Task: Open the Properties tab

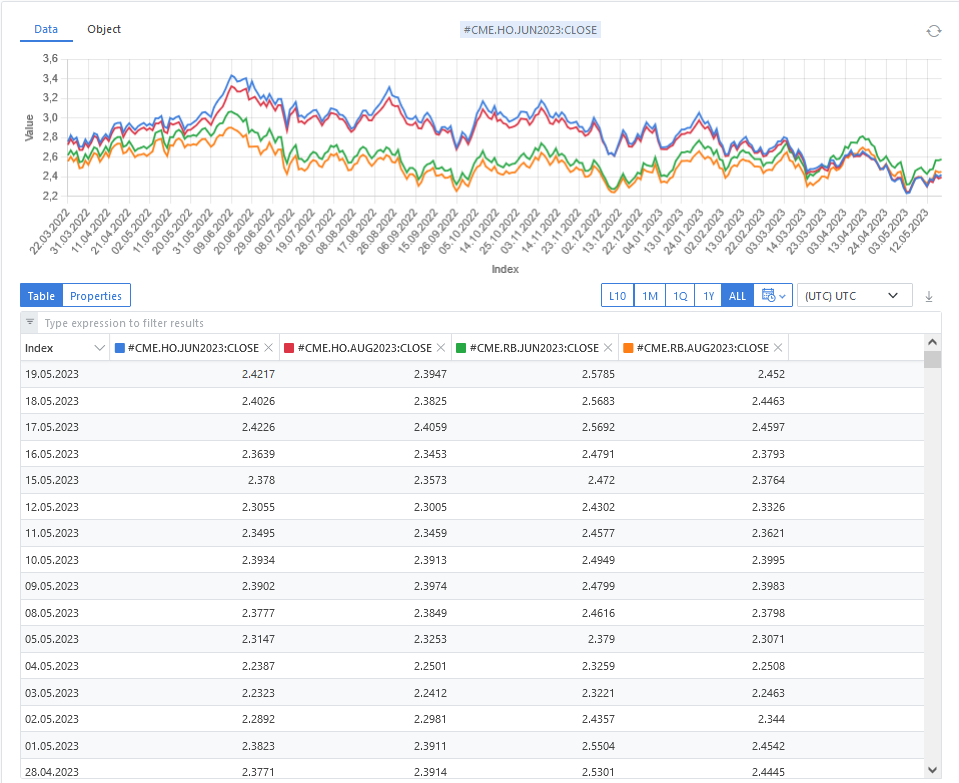Action: tap(96, 296)
